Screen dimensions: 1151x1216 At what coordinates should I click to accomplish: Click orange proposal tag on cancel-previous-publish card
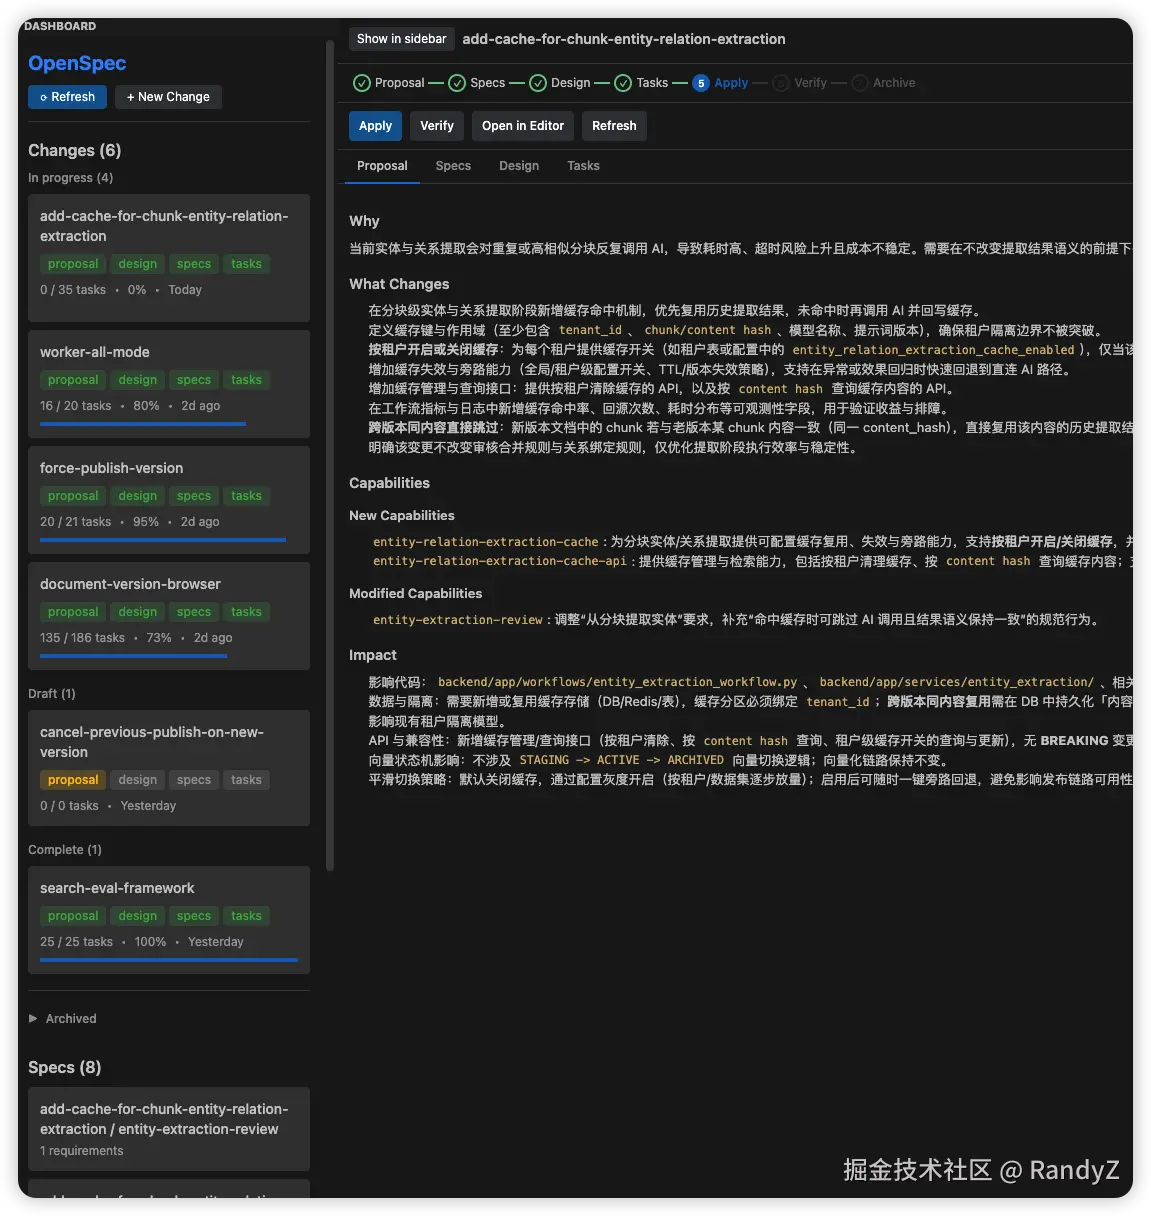pyautogui.click(x=73, y=780)
